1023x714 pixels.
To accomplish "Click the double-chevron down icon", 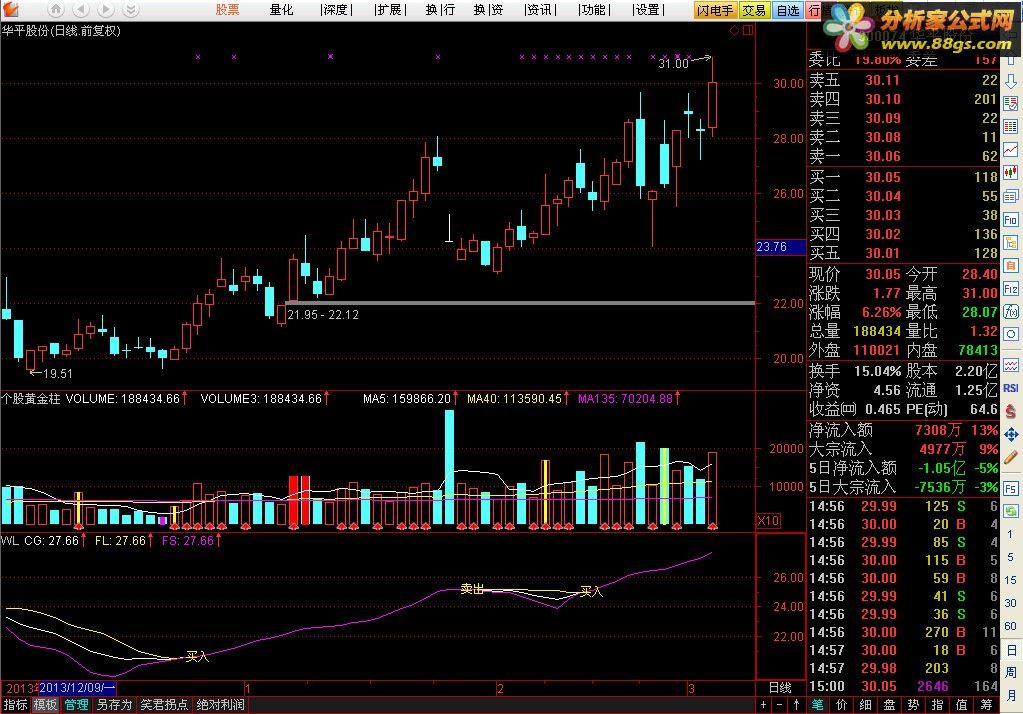I will [130, 10].
